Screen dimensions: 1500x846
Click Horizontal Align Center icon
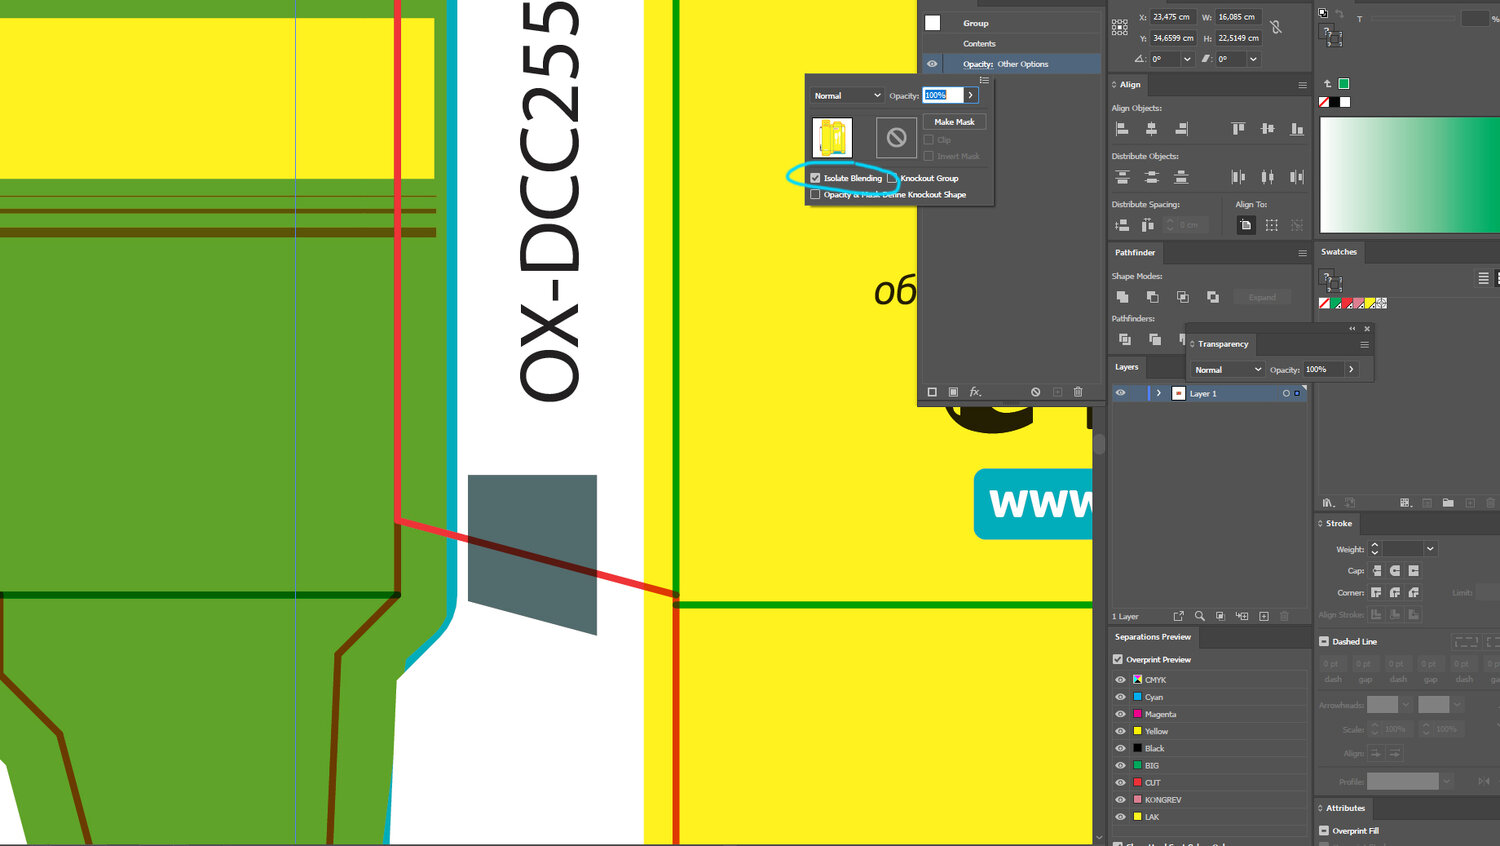1152,129
